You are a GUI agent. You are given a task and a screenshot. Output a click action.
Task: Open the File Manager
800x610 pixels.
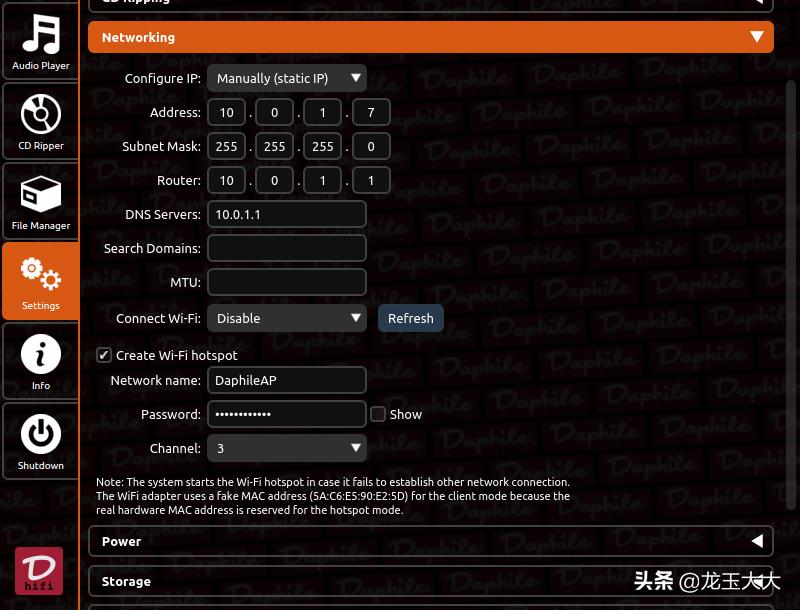click(40, 200)
